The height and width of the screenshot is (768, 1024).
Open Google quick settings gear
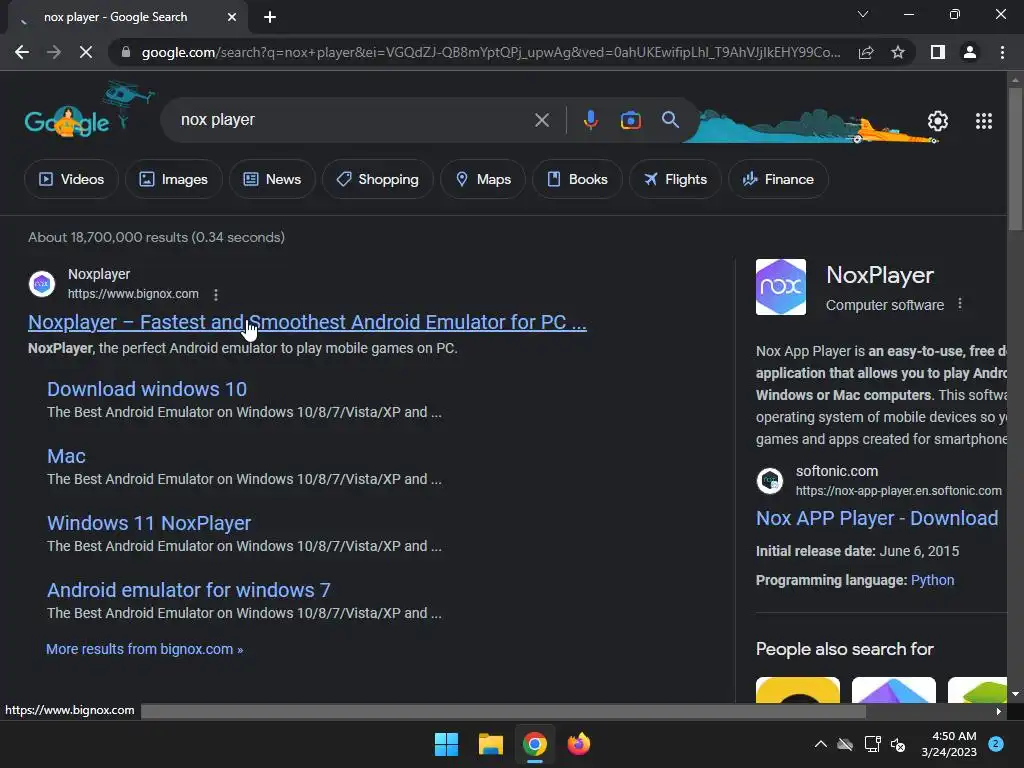[x=938, y=121]
